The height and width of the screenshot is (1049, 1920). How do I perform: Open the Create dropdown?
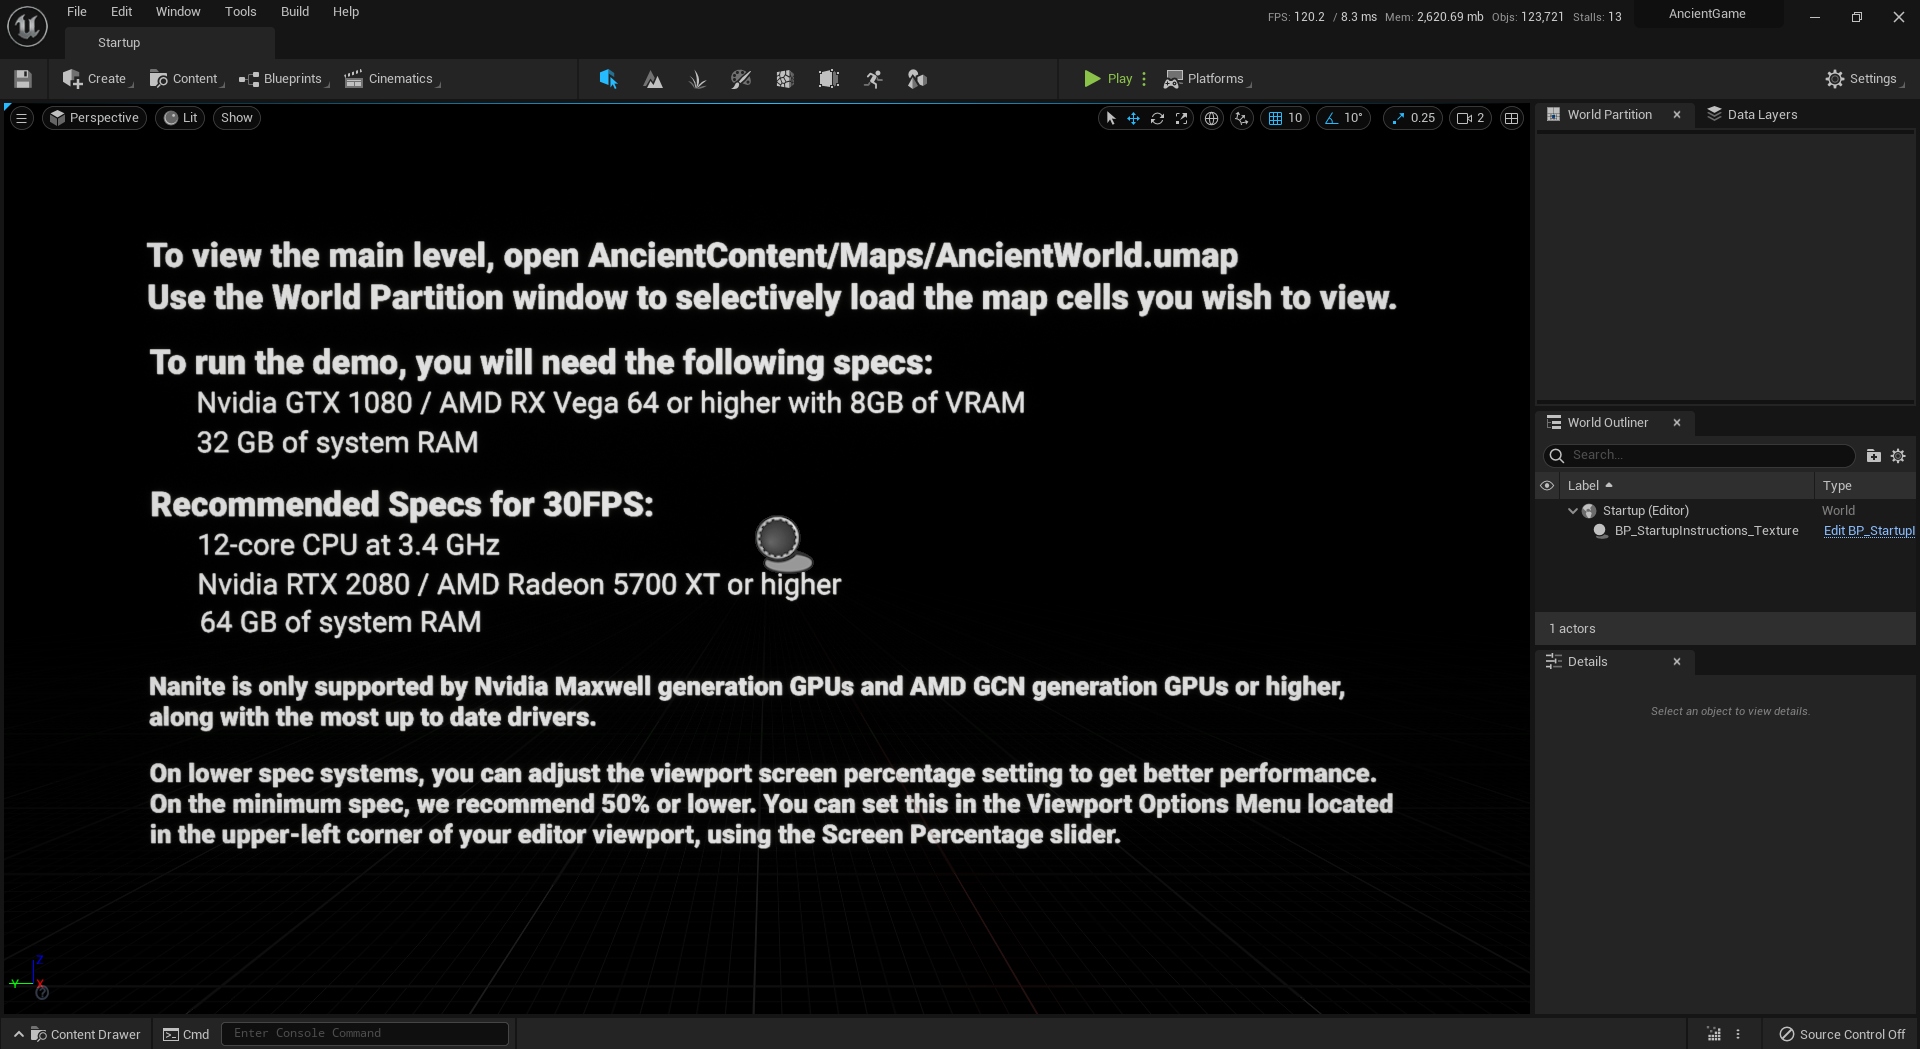[97, 79]
